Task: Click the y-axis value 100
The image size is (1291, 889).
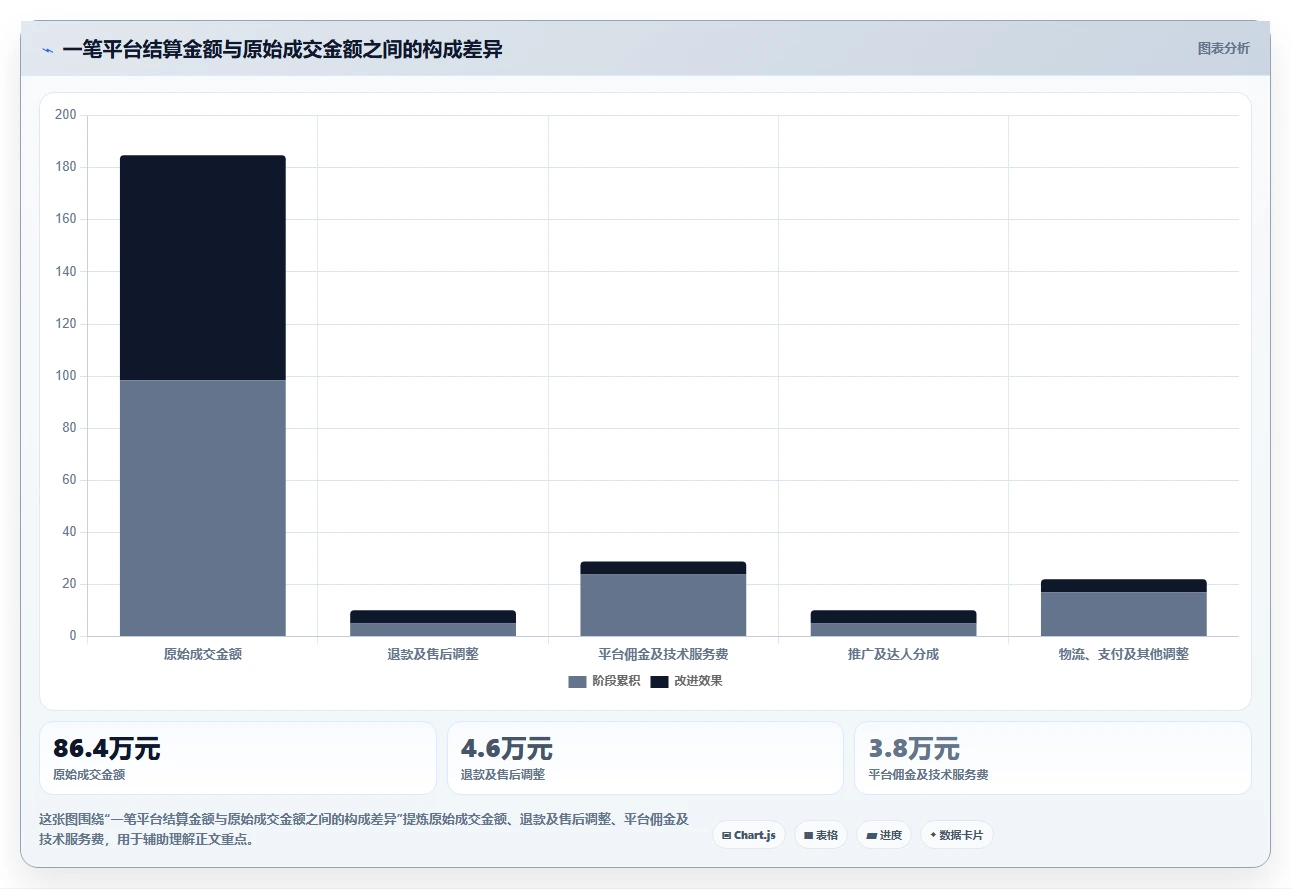Action: (66, 376)
